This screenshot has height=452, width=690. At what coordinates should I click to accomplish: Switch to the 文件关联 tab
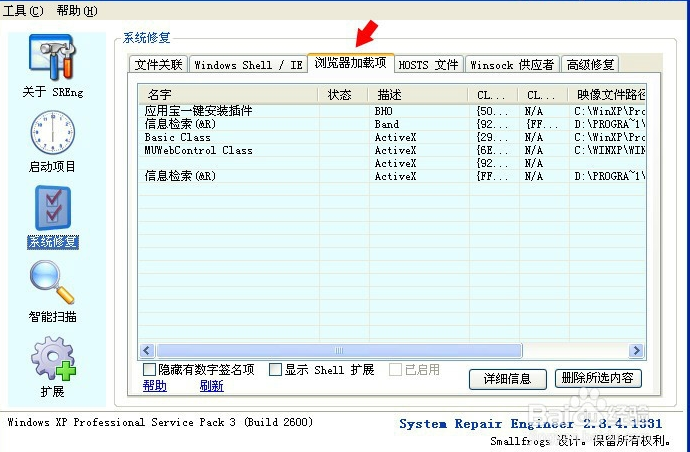pyautogui.click(x=158, y=65)
